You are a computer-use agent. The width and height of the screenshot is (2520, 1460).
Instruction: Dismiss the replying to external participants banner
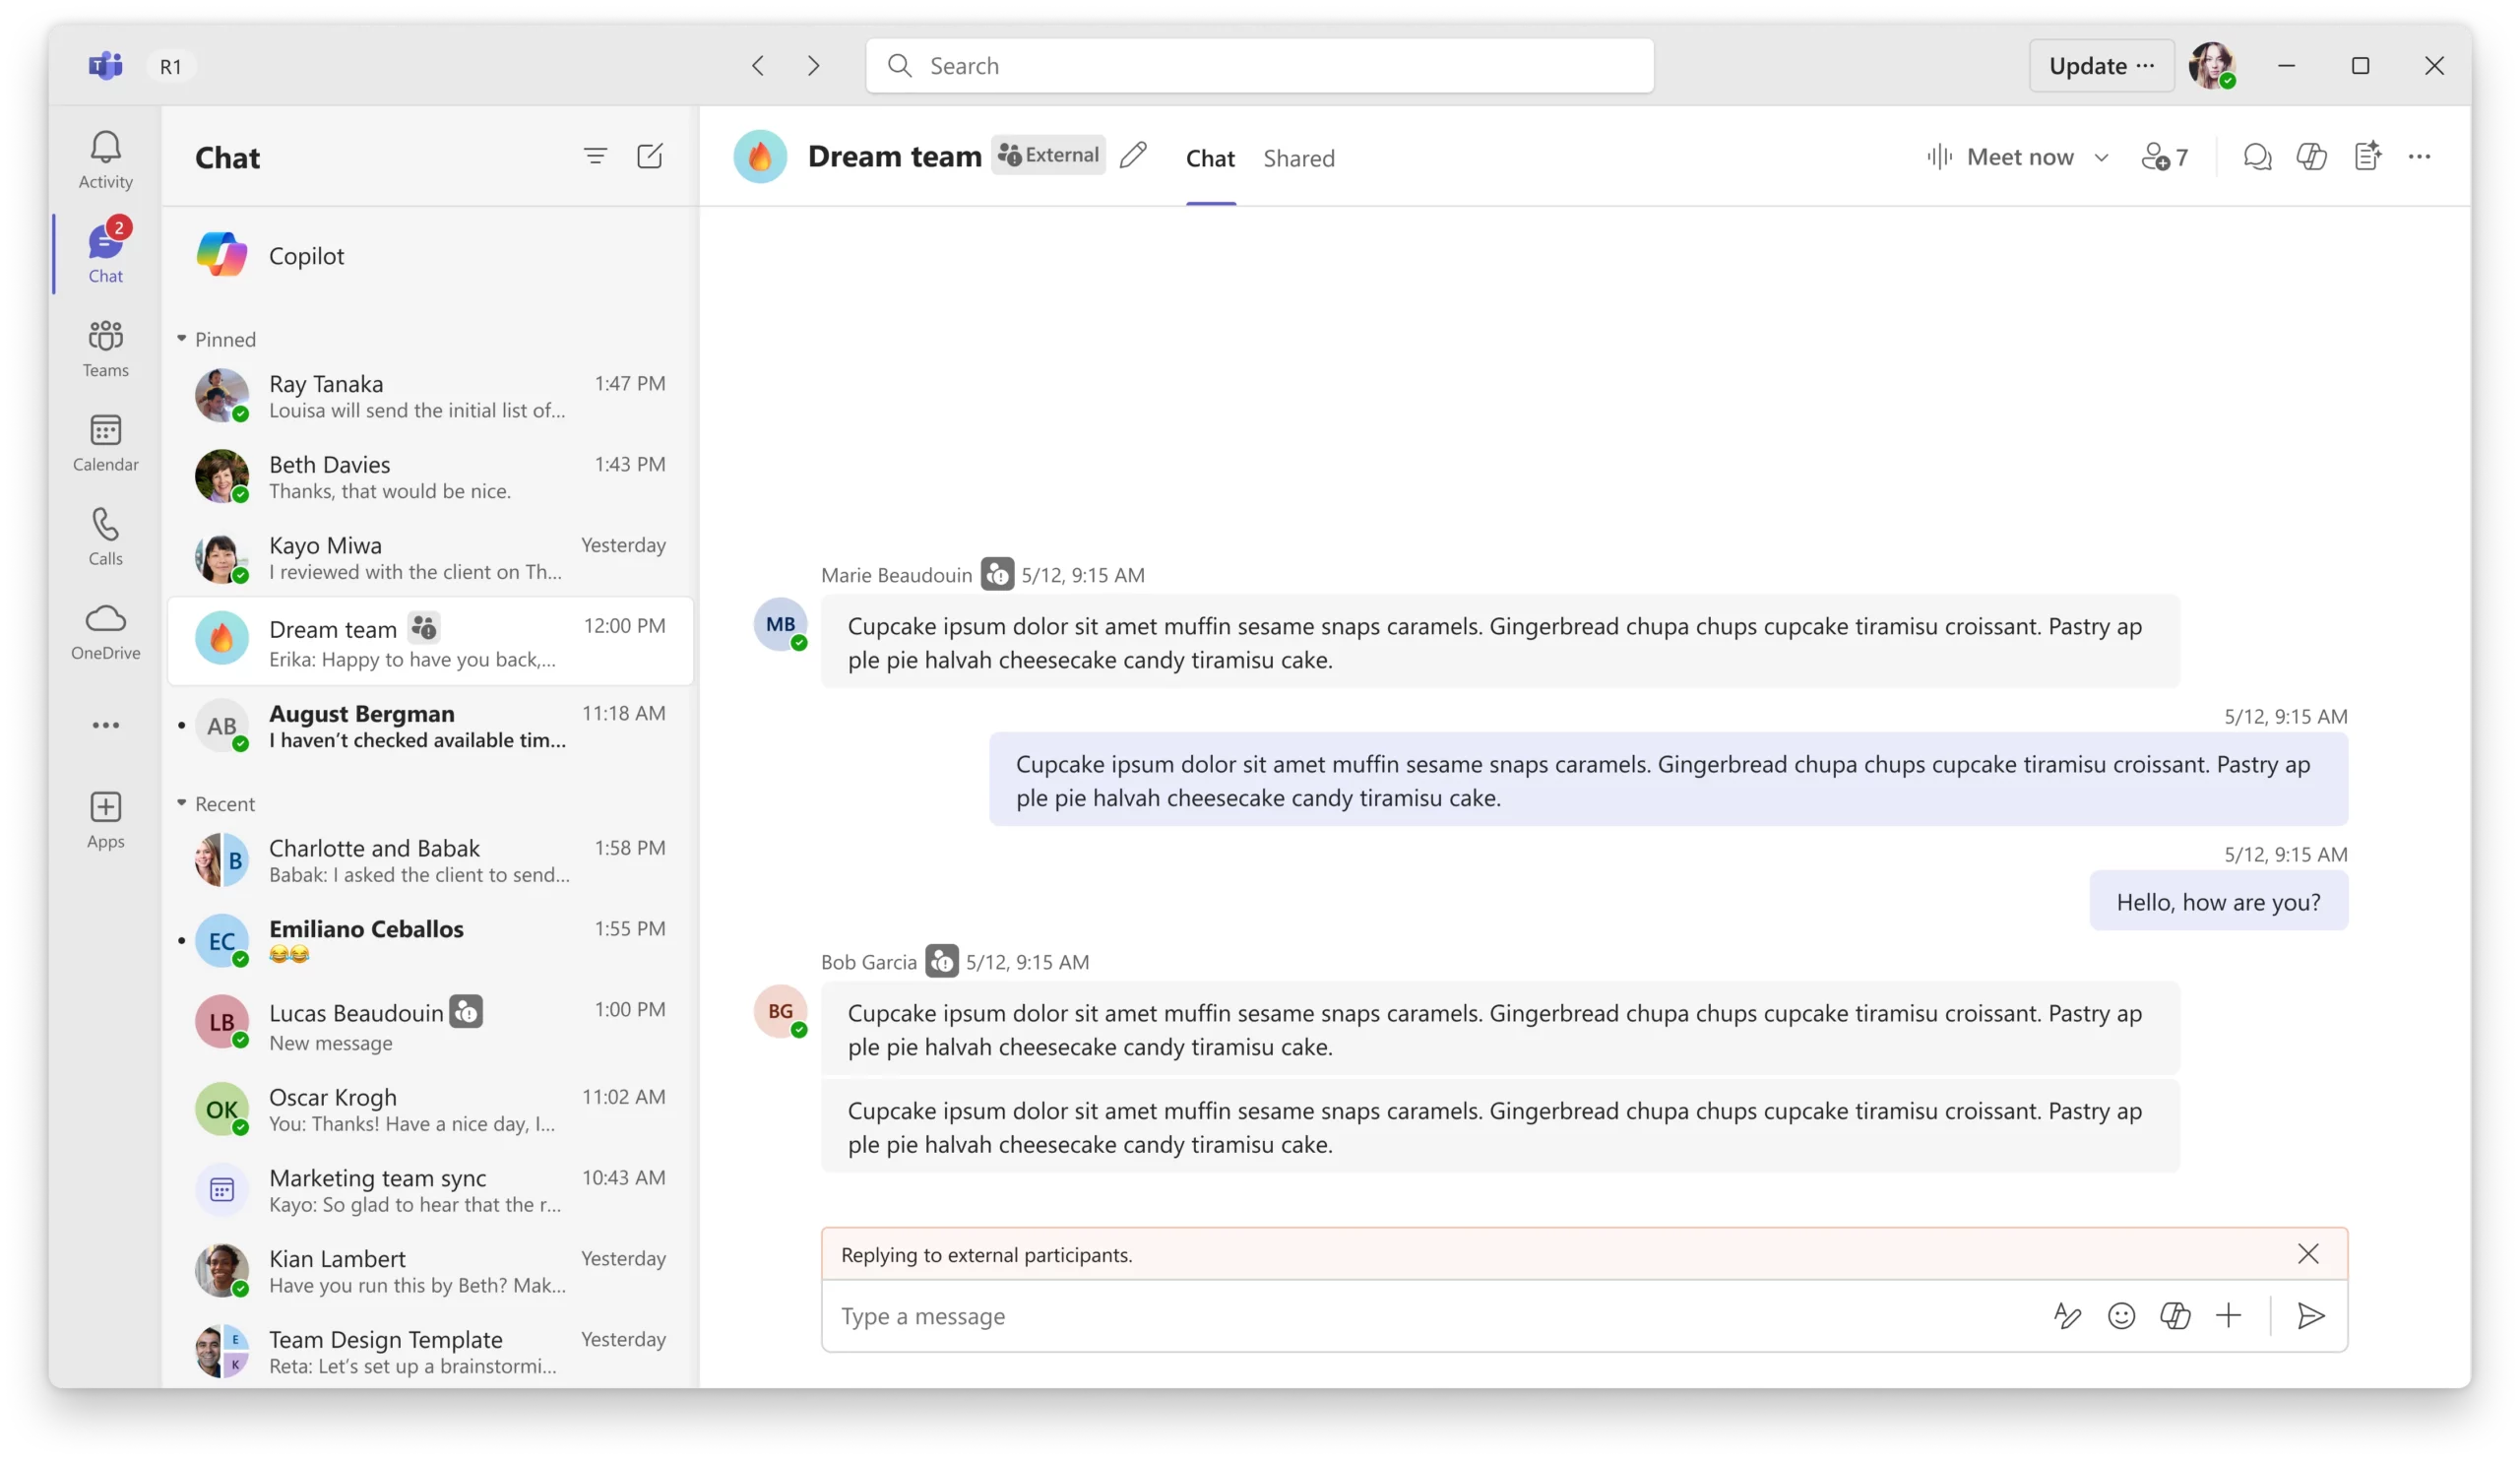click(2308, 1254)
